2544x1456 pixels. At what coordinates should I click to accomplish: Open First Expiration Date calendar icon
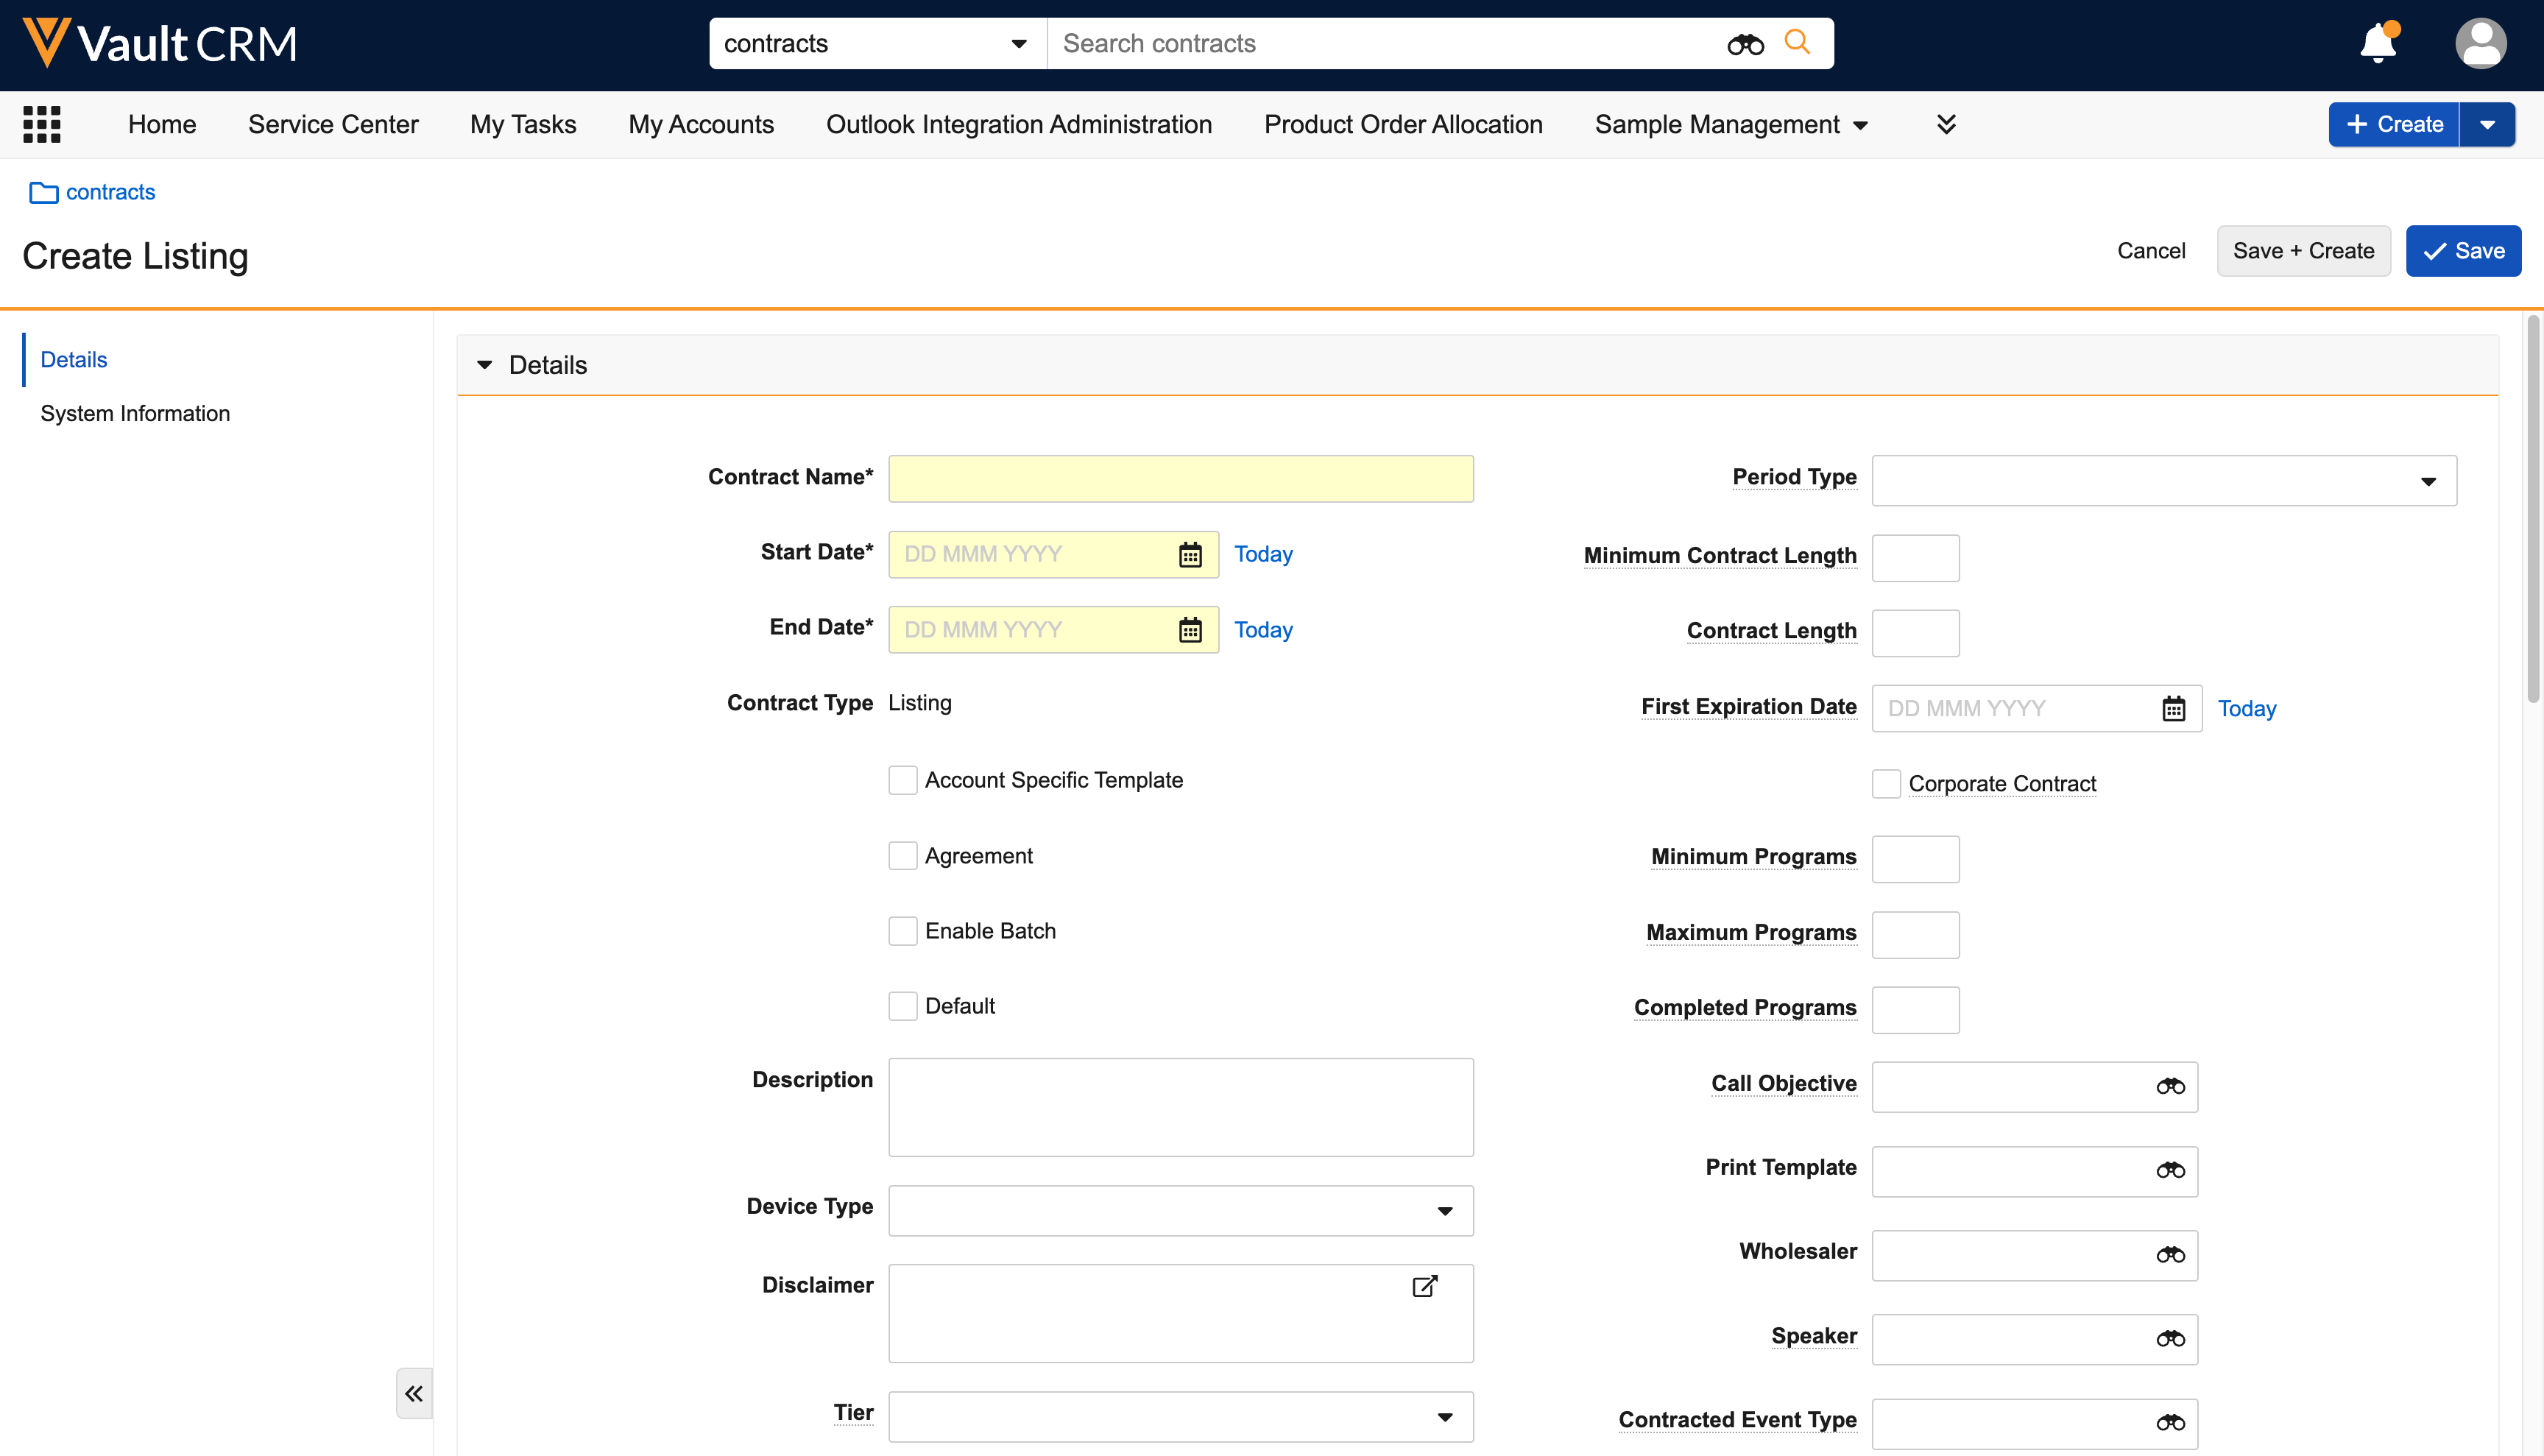(2173, 709)
